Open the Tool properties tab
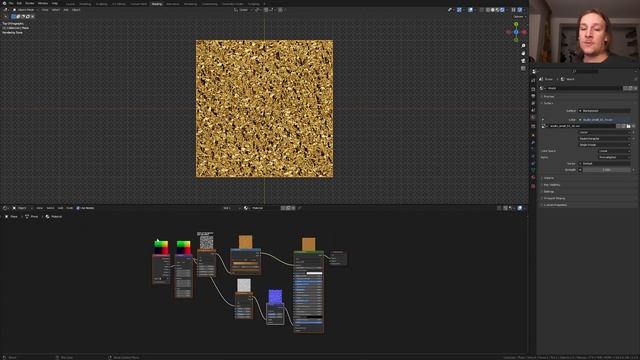 (533, 80)
